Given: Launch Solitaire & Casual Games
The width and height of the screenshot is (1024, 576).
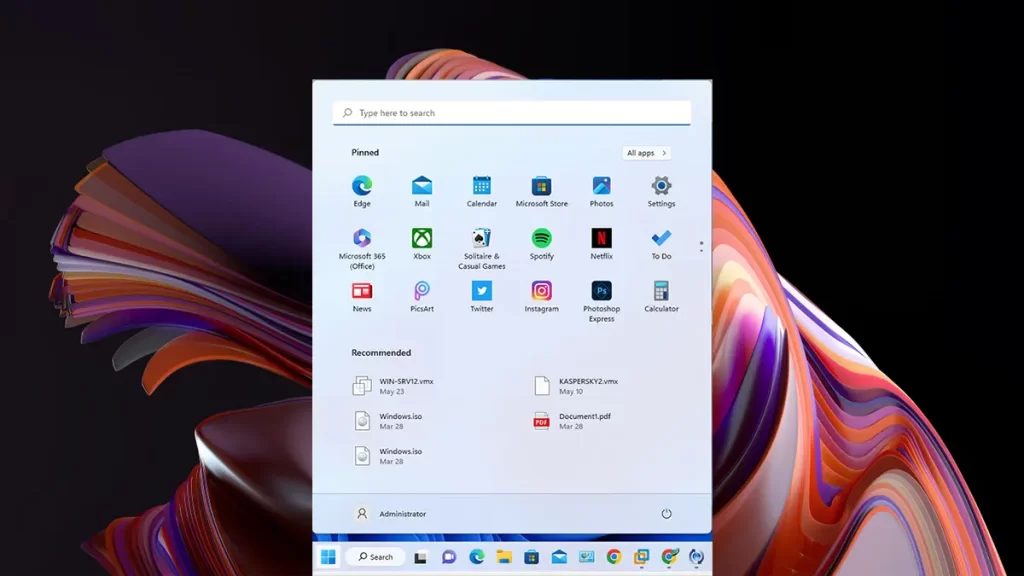Looking at the screenshot, I should (481, 239).
